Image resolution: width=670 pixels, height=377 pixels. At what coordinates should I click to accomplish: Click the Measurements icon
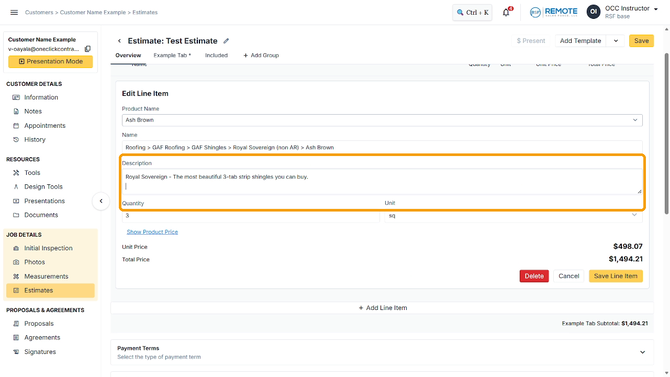pyautogui.click(x=16, y=277)
